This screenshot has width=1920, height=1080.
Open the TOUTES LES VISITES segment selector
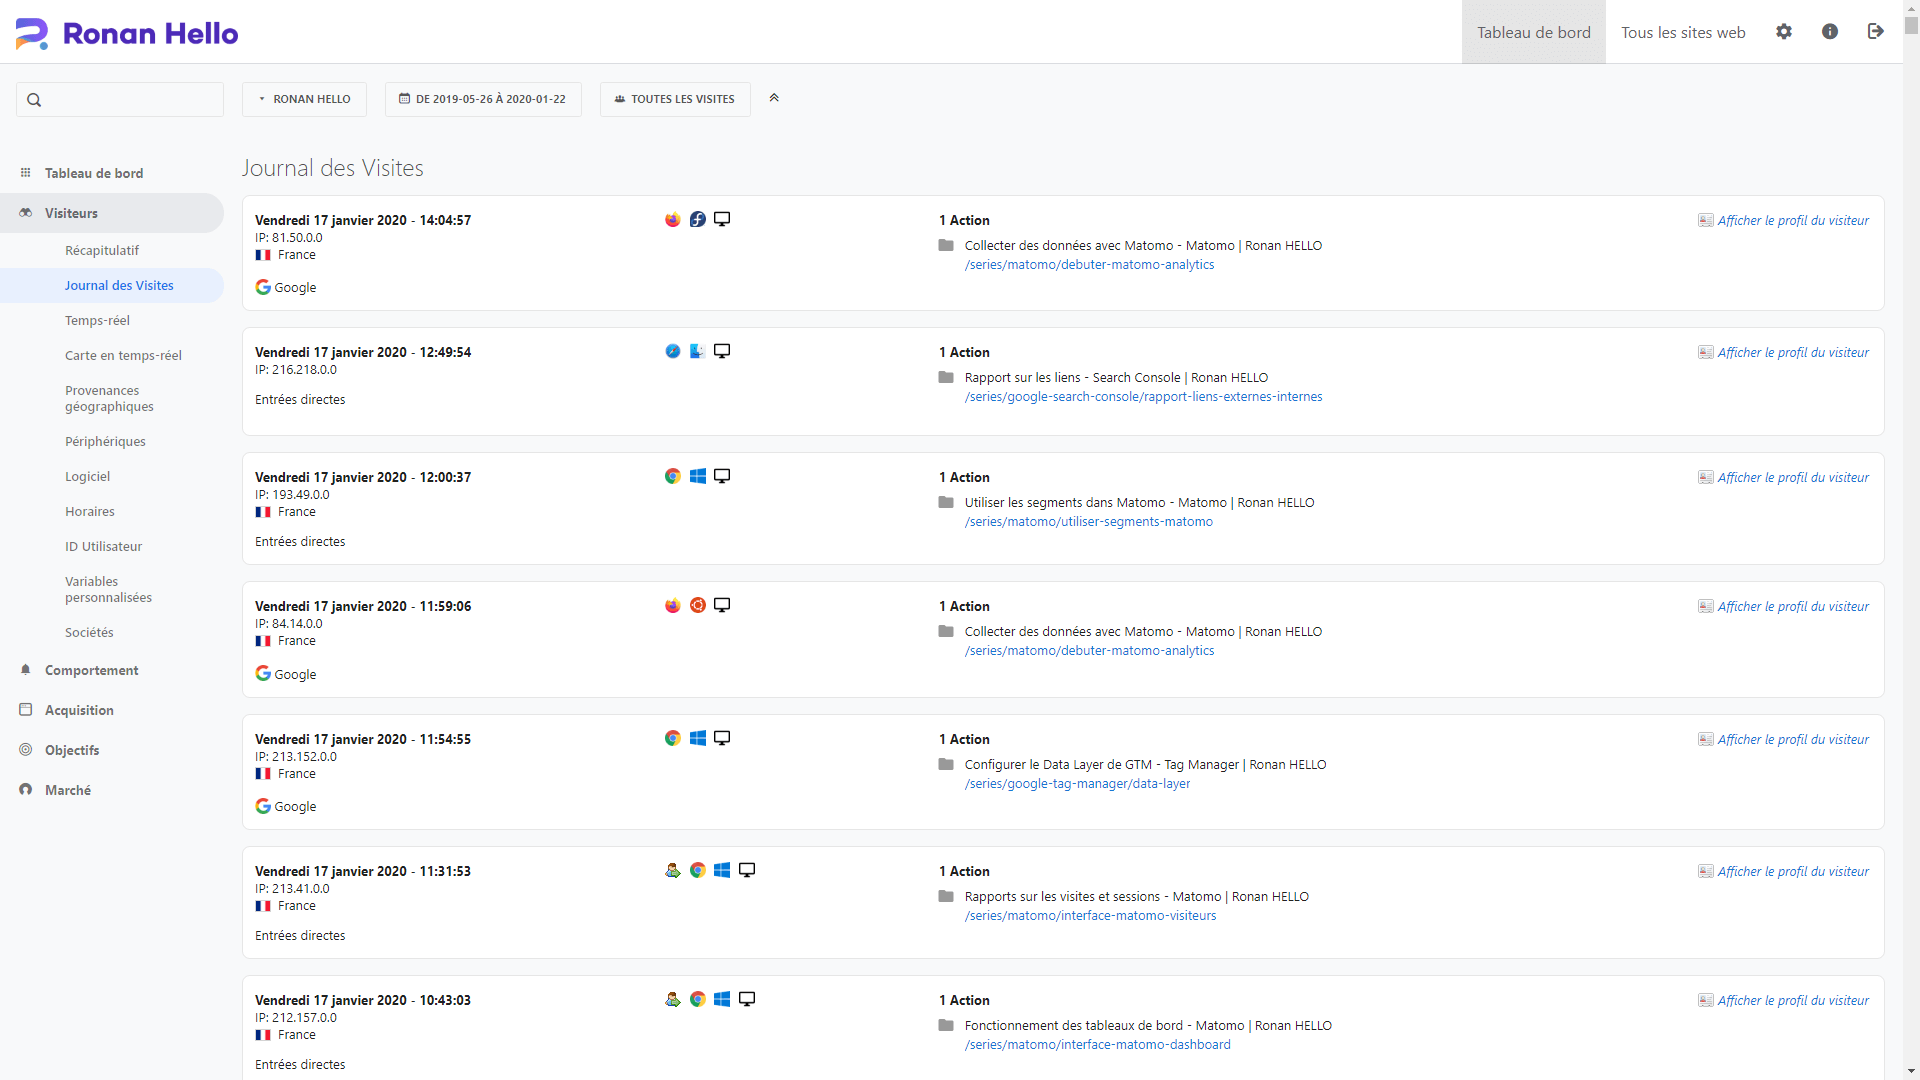pos(675,99)
